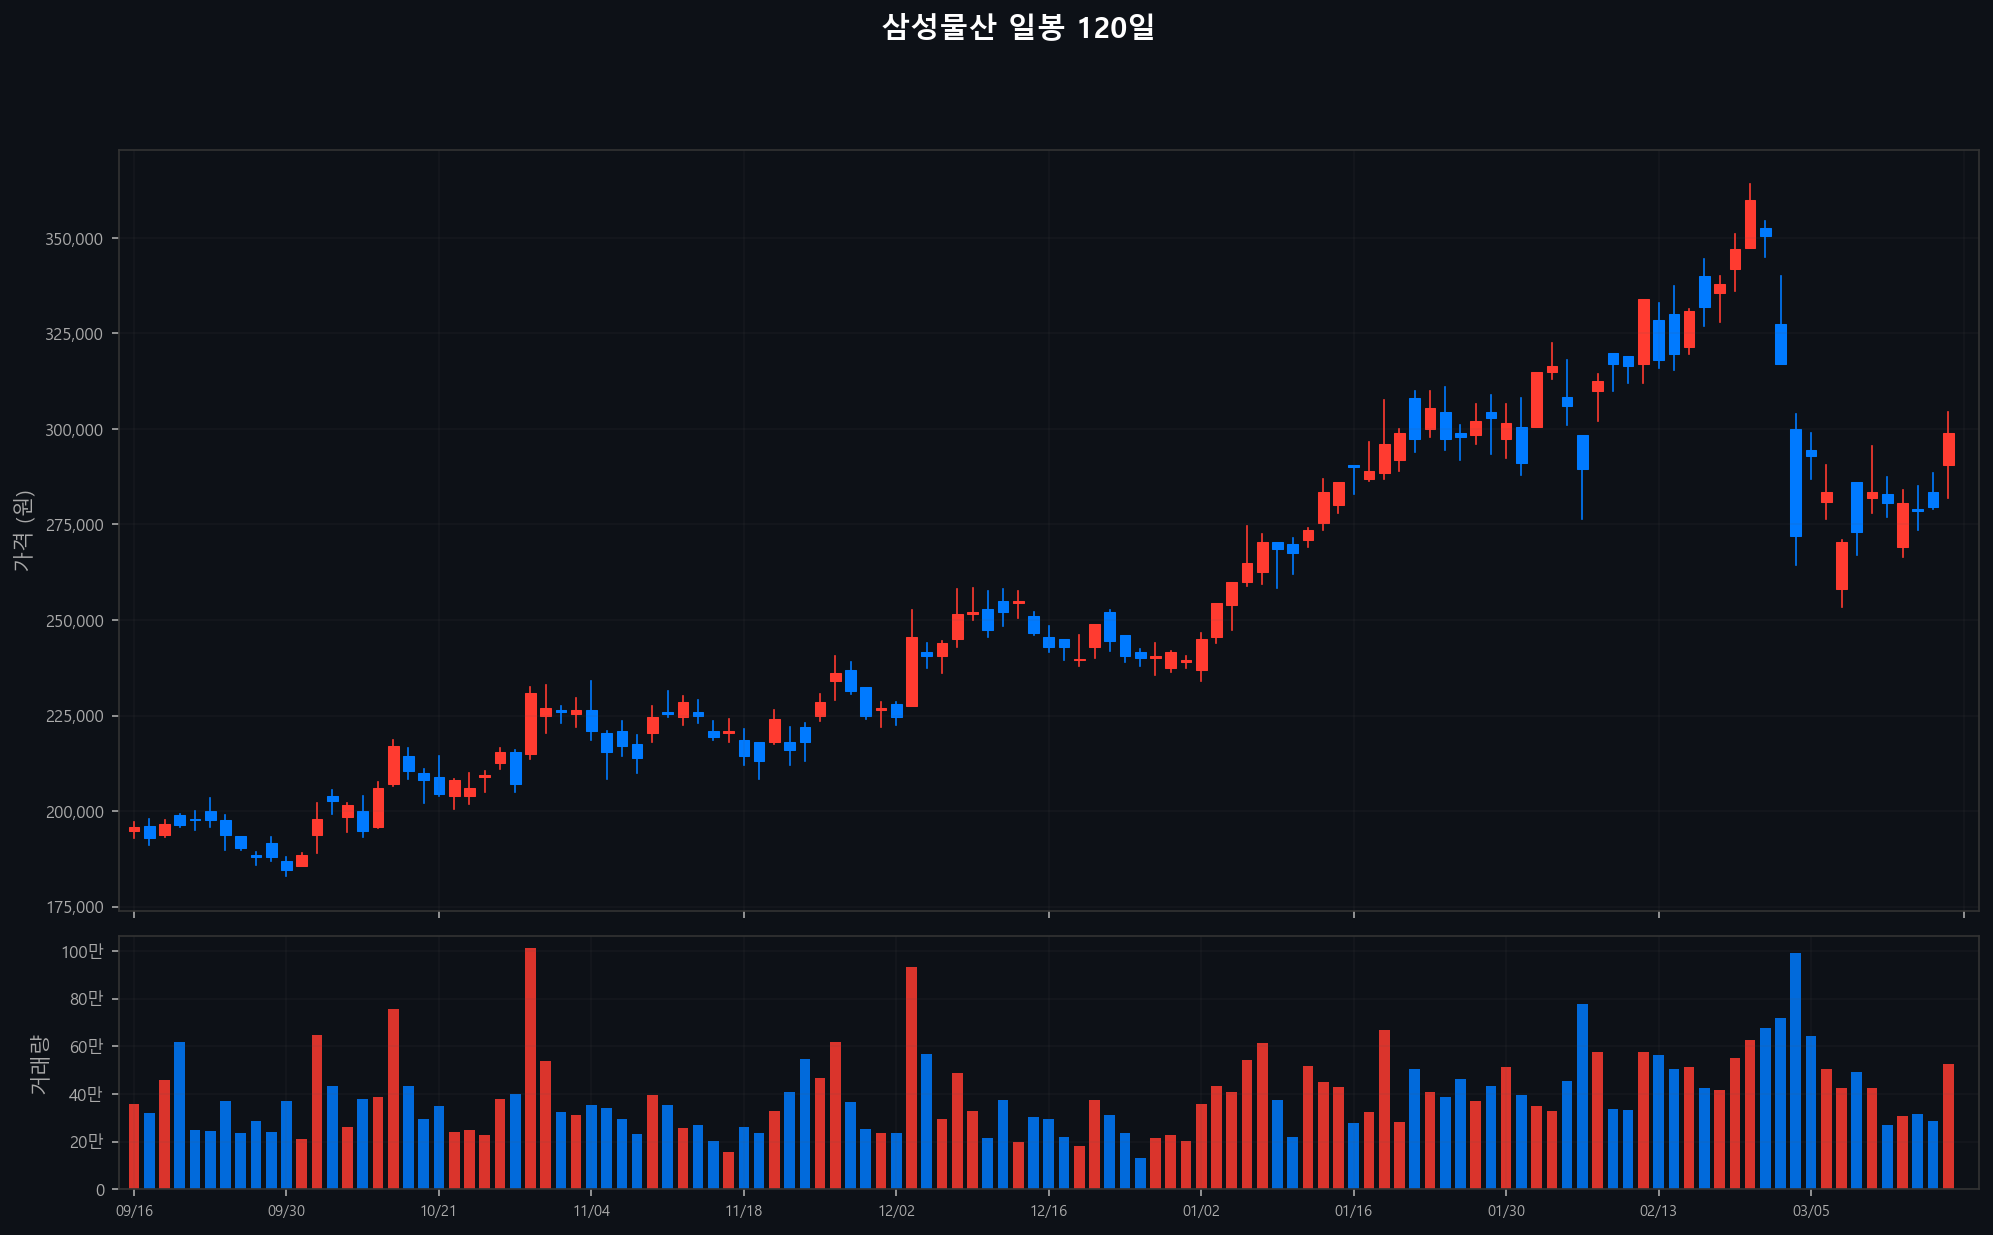Select the 12/02 date tick label
Screen dimensions: 1993x1235
click(x=896, y=1211)
